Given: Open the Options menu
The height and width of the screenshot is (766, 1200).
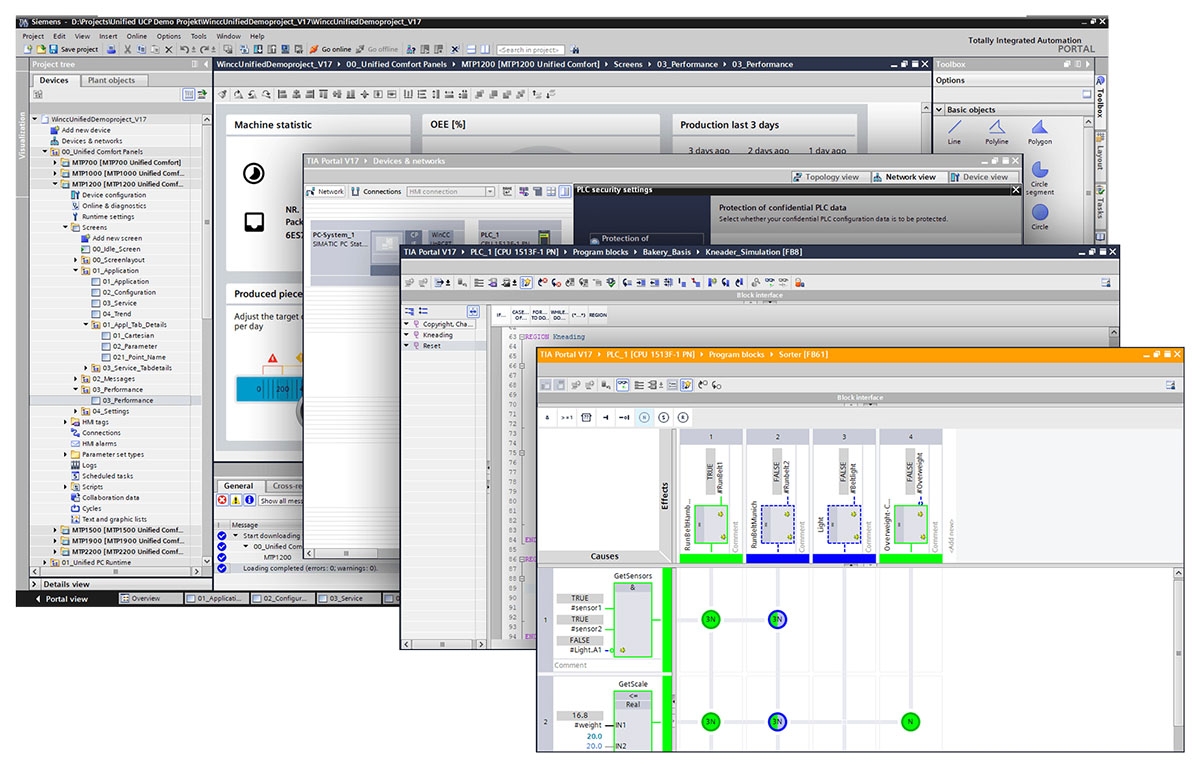Looking at the screenshot, I should tap(169, 36).
